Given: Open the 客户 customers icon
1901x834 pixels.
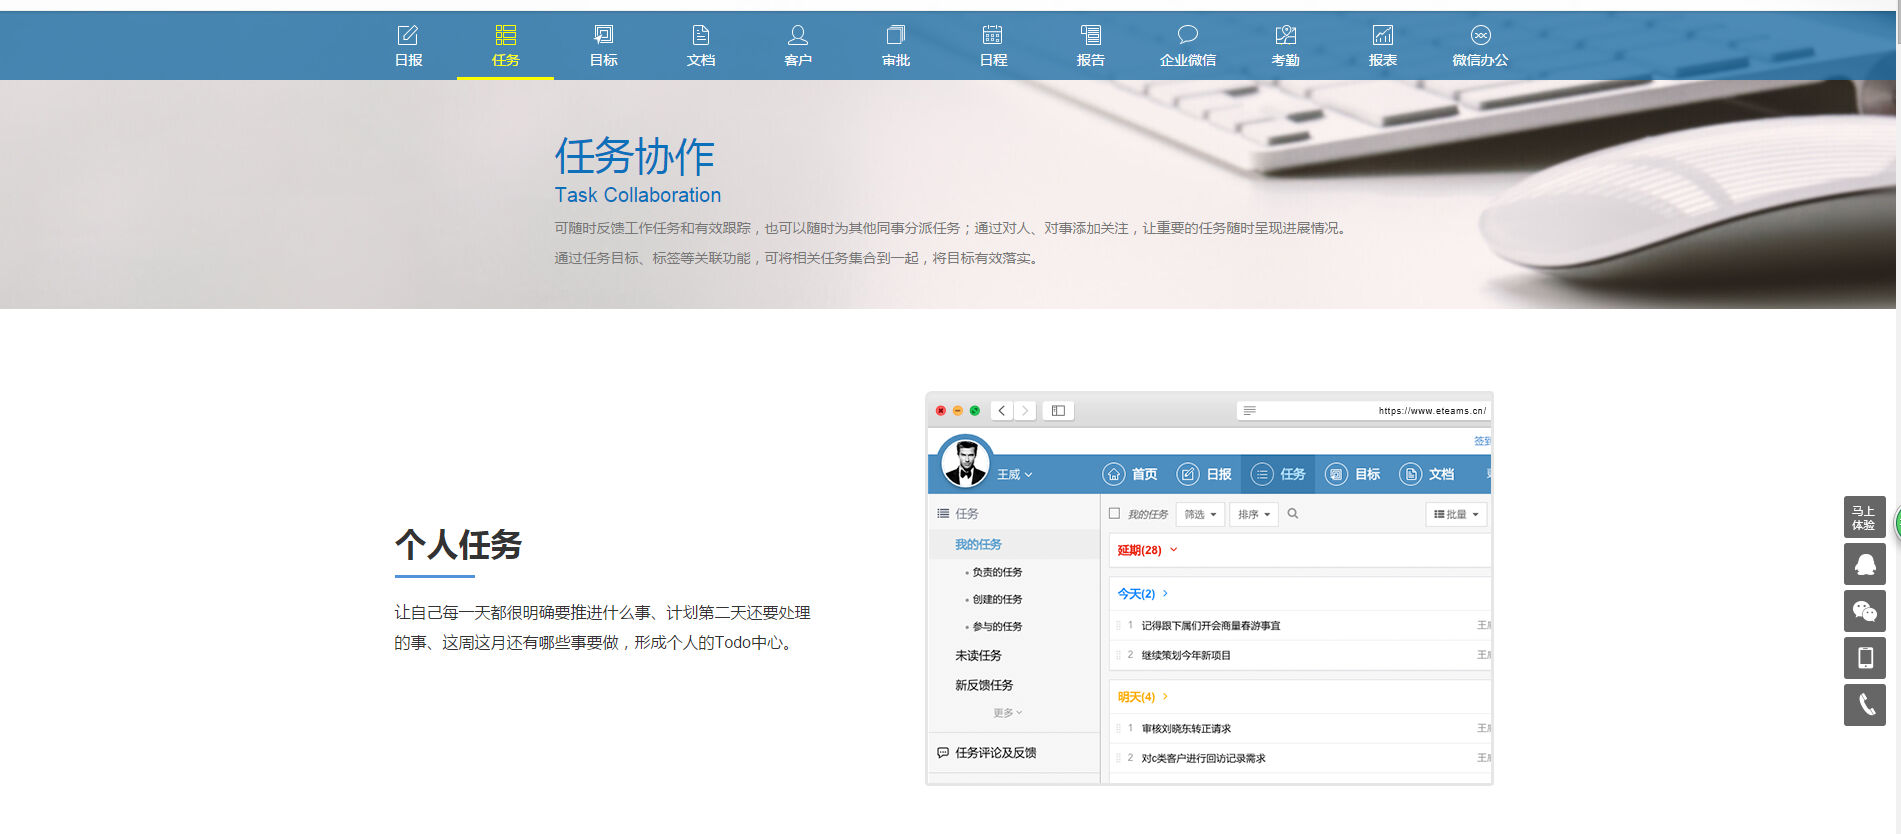Looking at the screenshot, I should pos(798,36).
